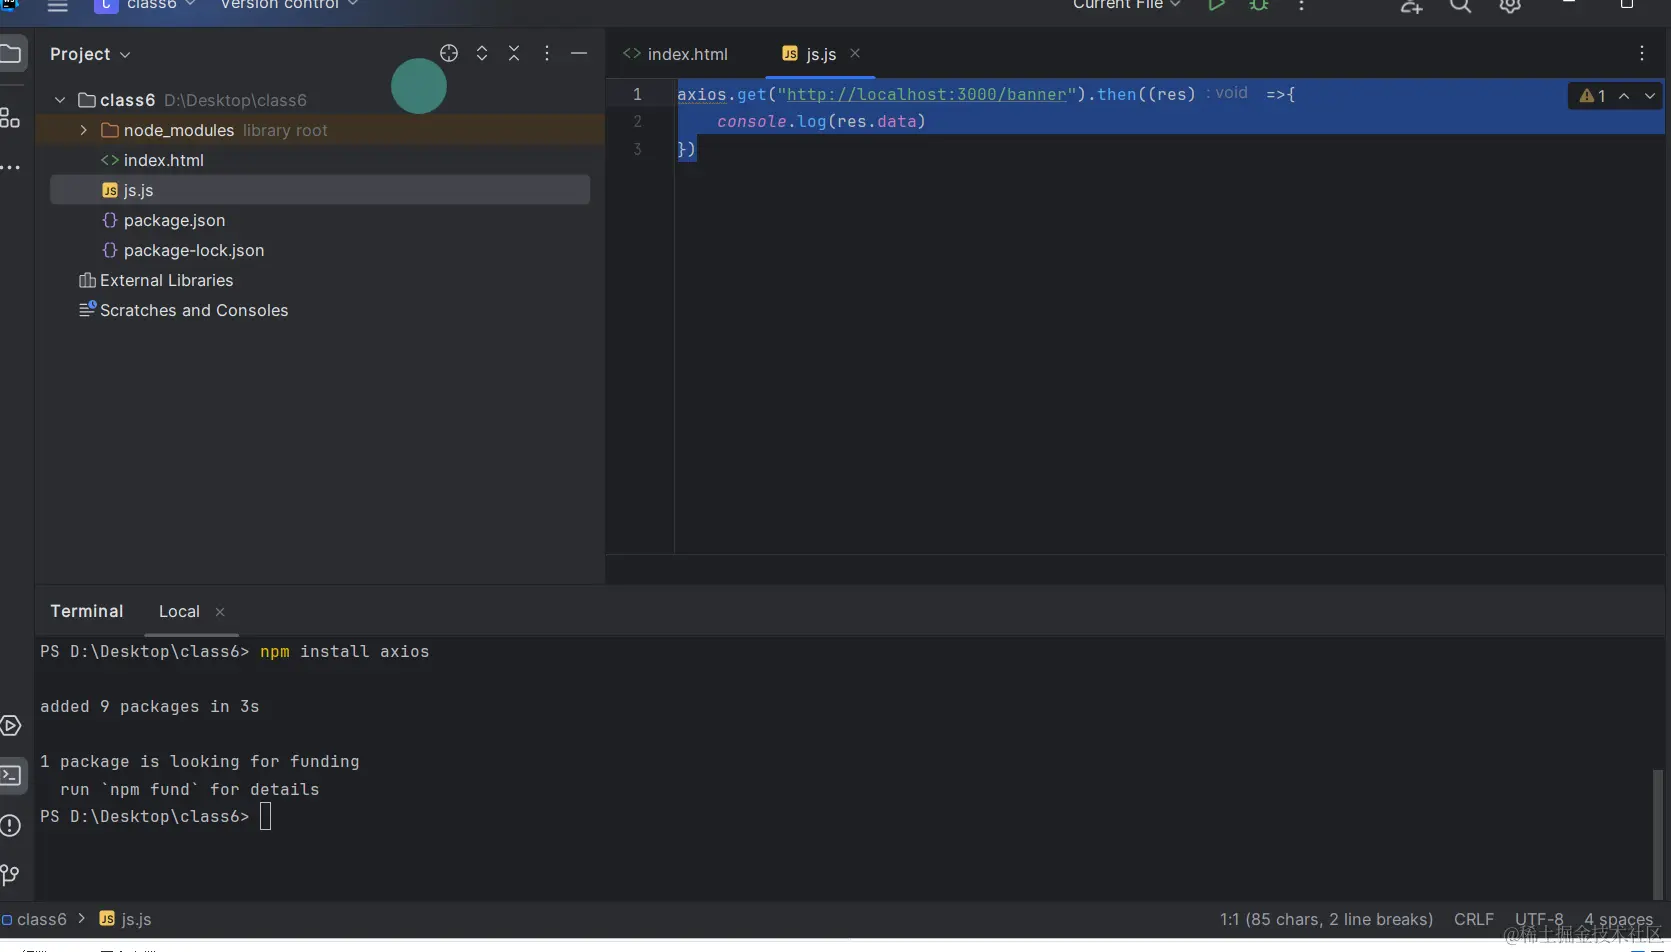Open the Project view dropdown
The height and width of the screenshot is (952, 1671).
pos(90,54)
